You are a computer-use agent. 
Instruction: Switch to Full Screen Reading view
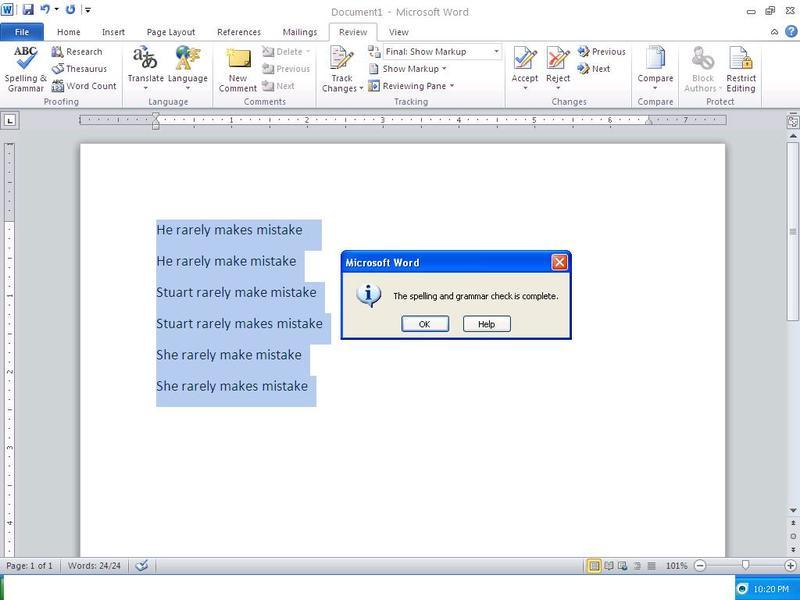click(609, 566)
